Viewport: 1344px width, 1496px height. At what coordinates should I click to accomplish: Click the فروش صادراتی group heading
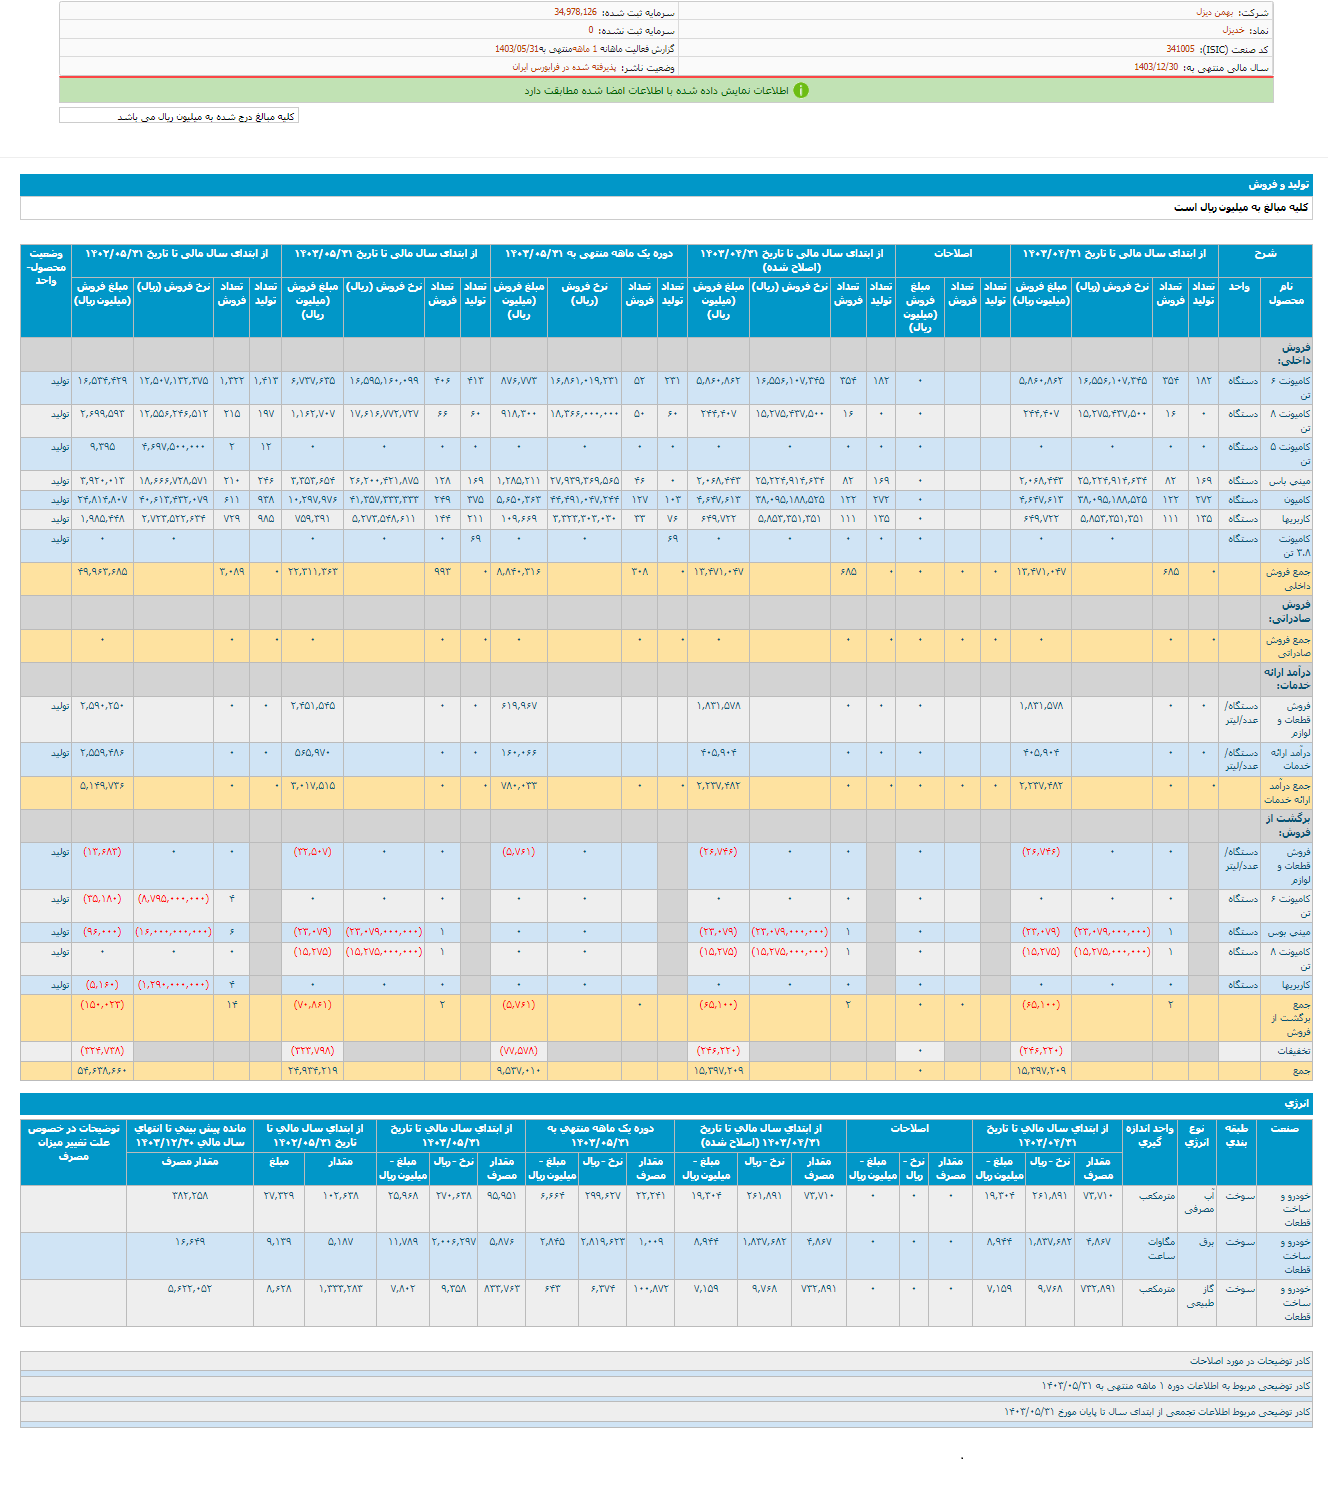1294,612
